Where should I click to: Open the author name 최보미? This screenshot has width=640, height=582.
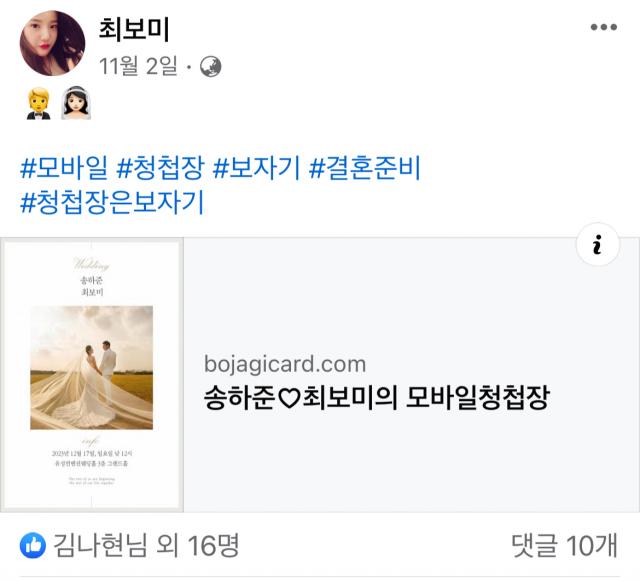134,29
